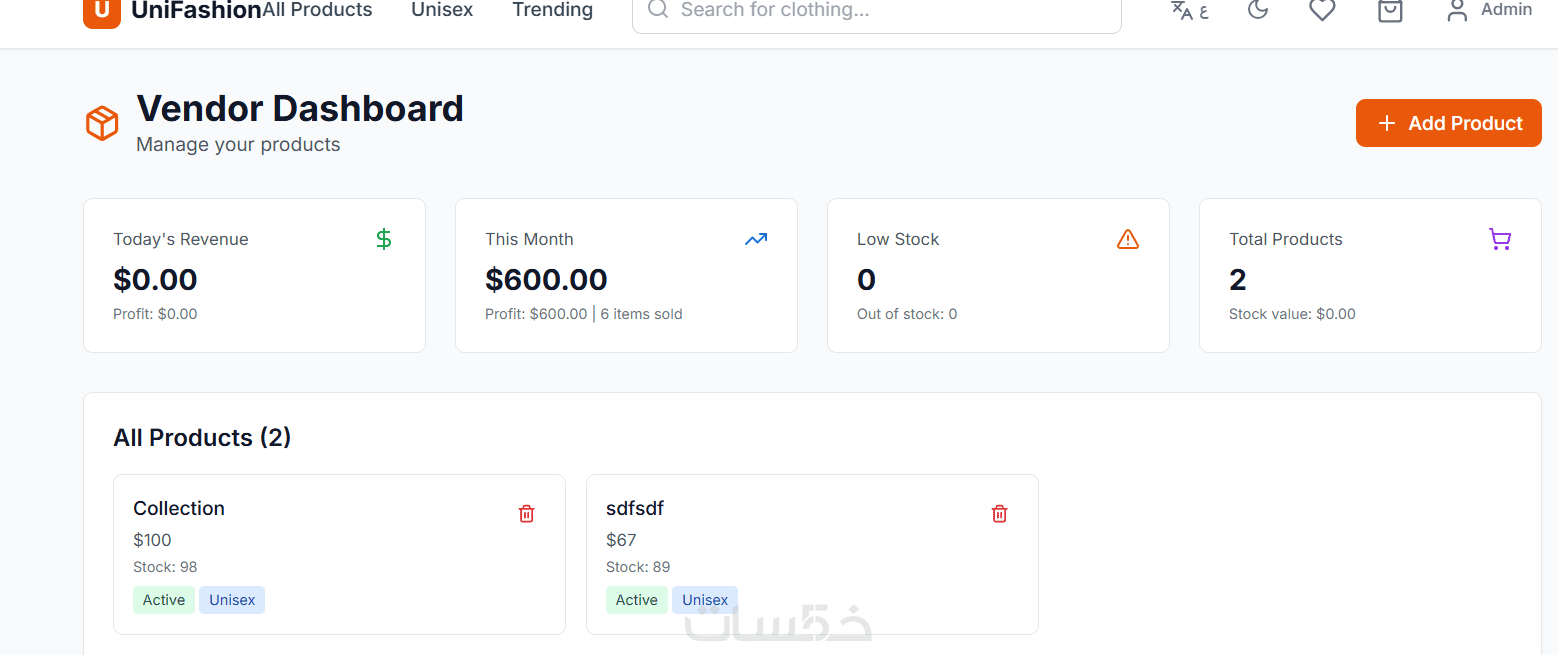
Task: Focus the Search for clothing field
Action: point(880,10)
